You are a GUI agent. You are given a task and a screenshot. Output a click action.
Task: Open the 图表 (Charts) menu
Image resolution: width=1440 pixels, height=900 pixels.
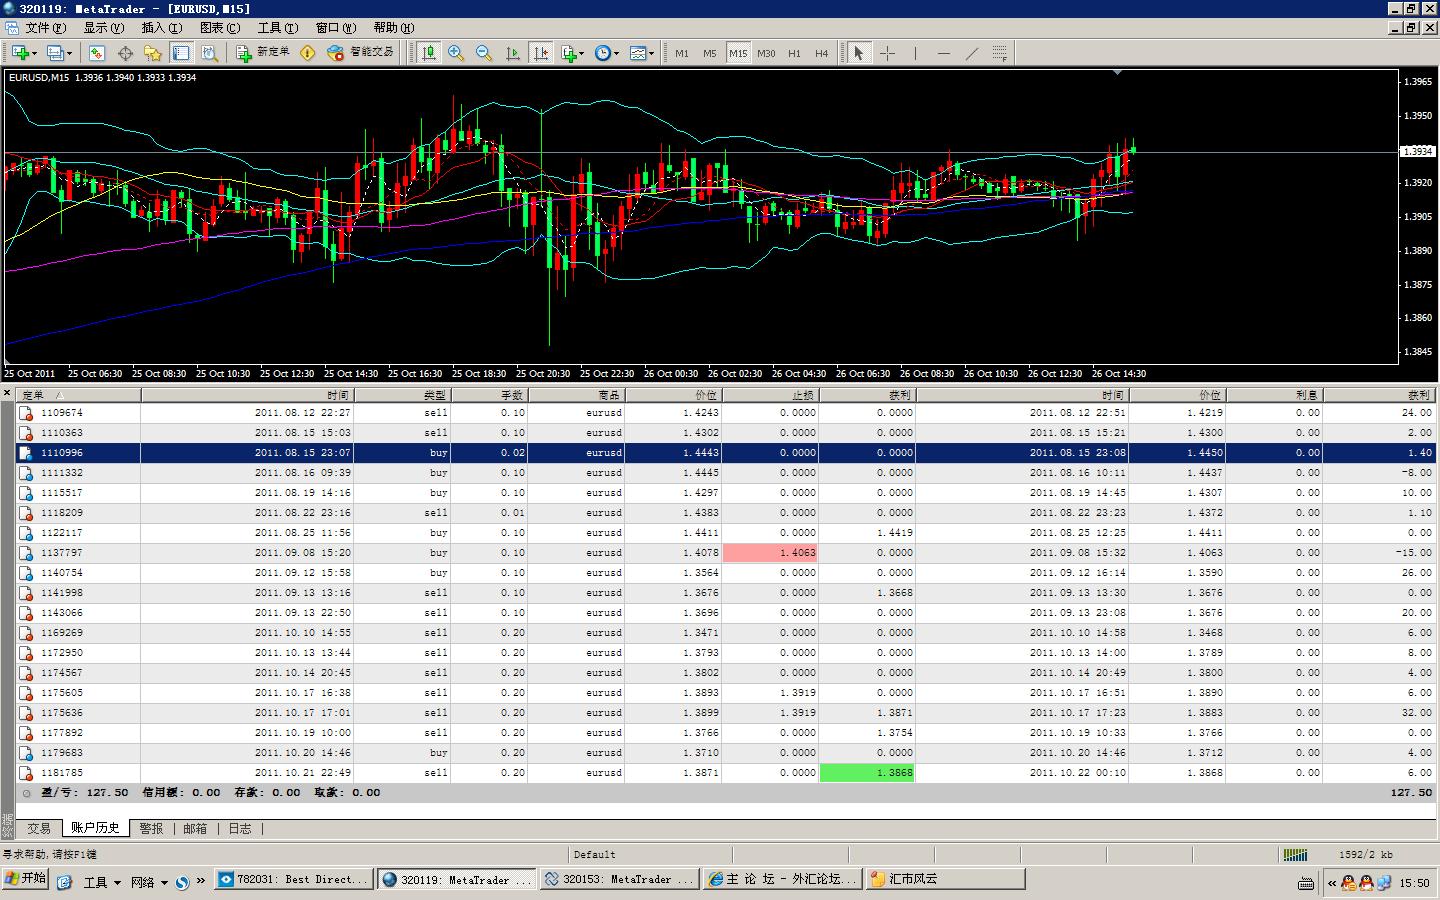219,28
